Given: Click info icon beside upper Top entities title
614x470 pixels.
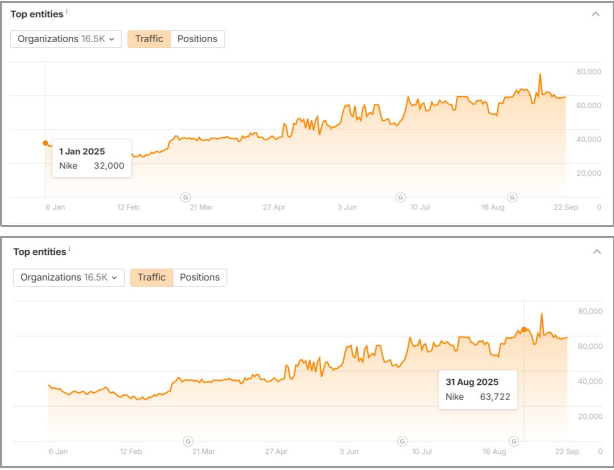Looking at the screenshot, I should click(67, 13).
